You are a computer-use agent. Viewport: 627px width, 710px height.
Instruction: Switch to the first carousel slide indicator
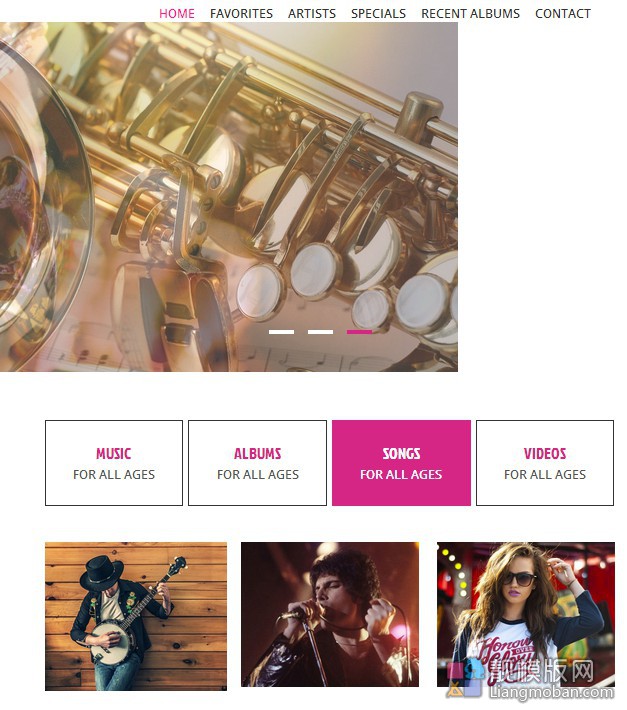[x=281, y=332]
